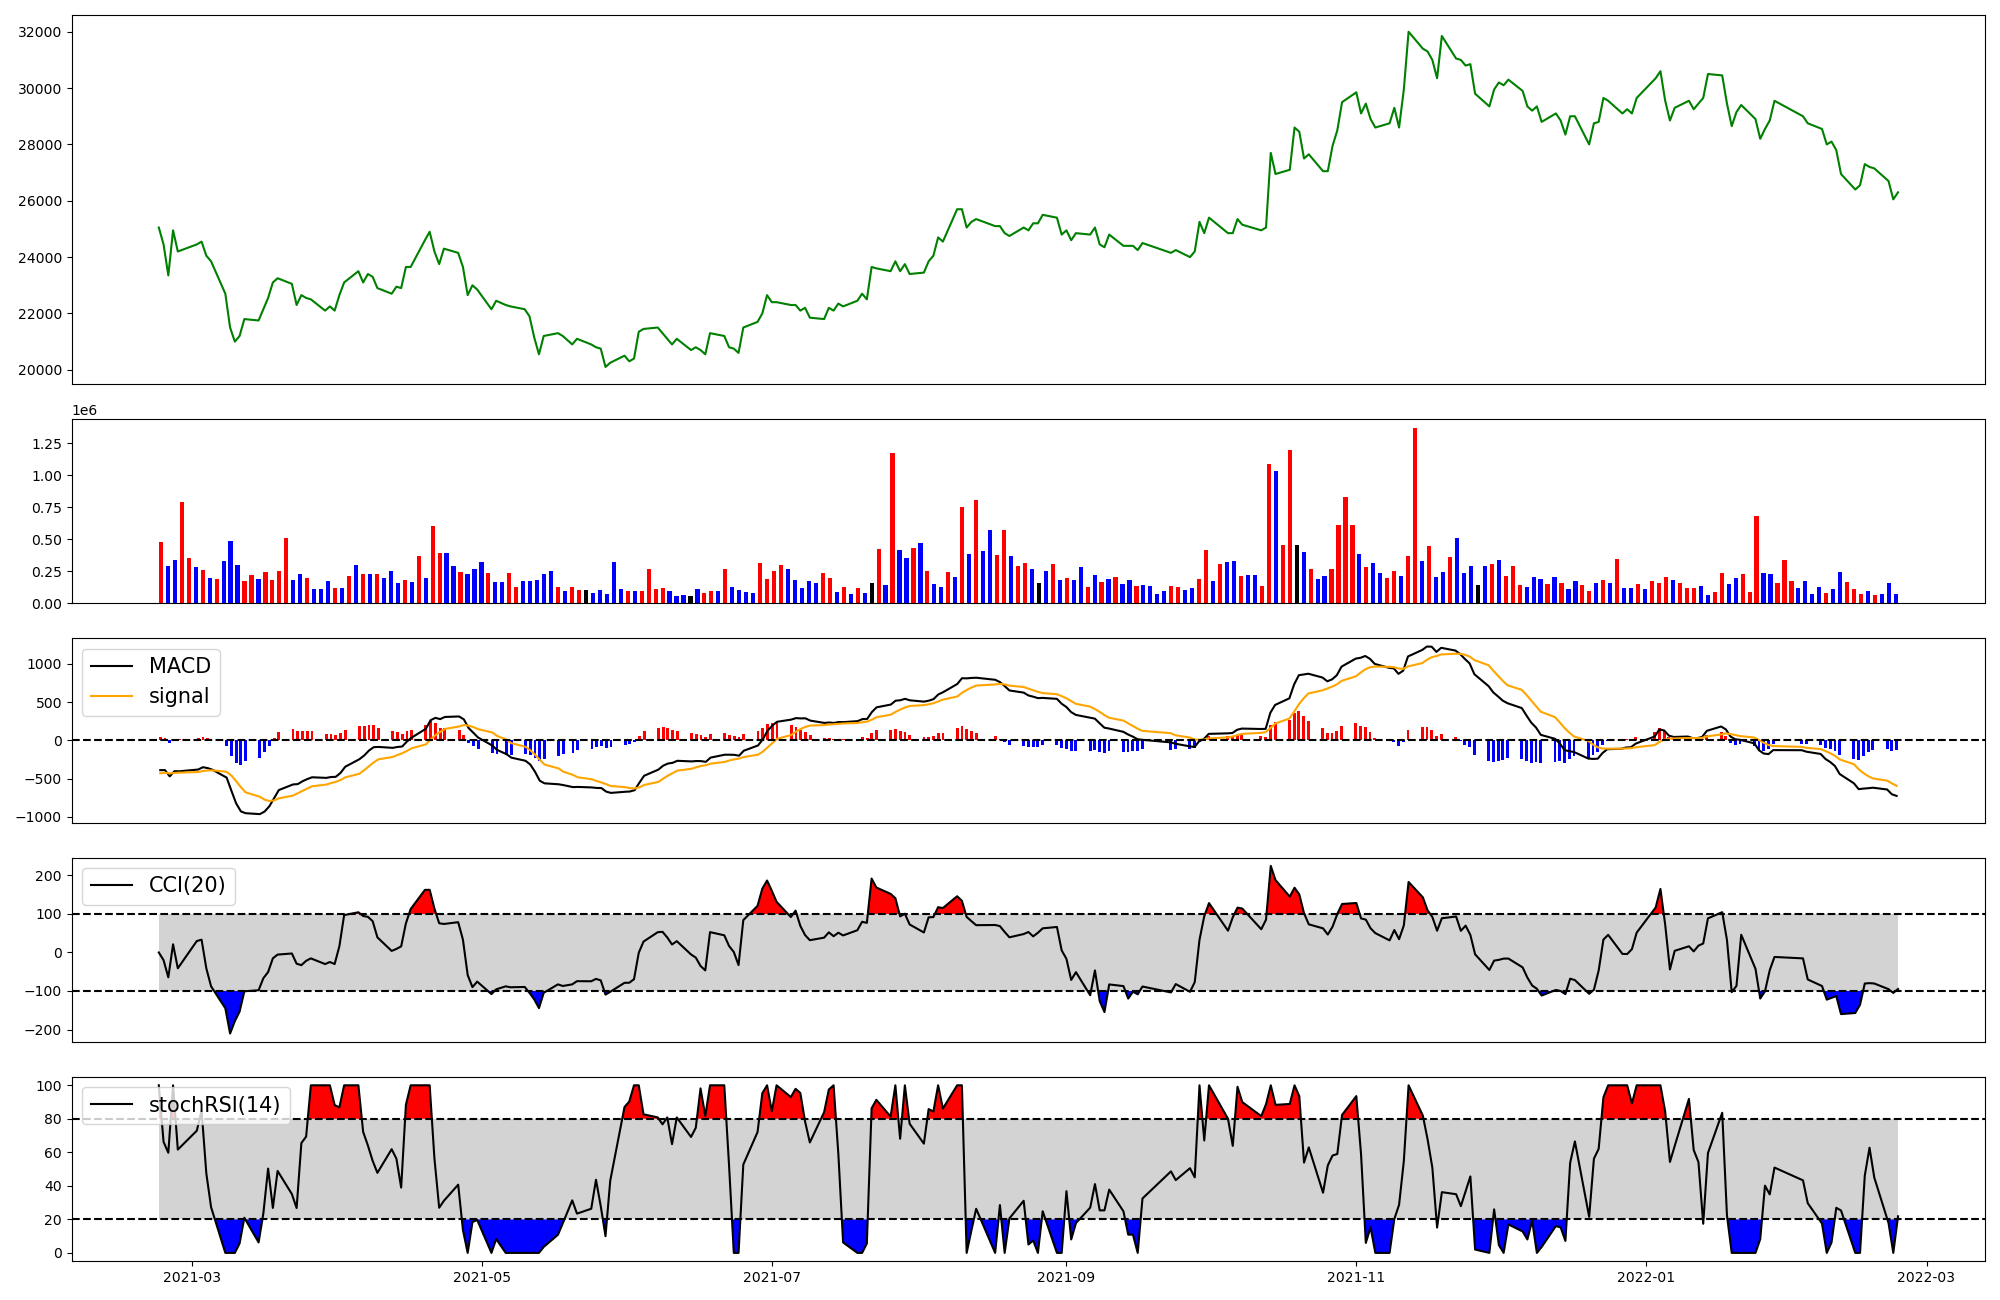Click the MACD legend label
This screenshot has width=2000, height=1300.
(179, 666)
